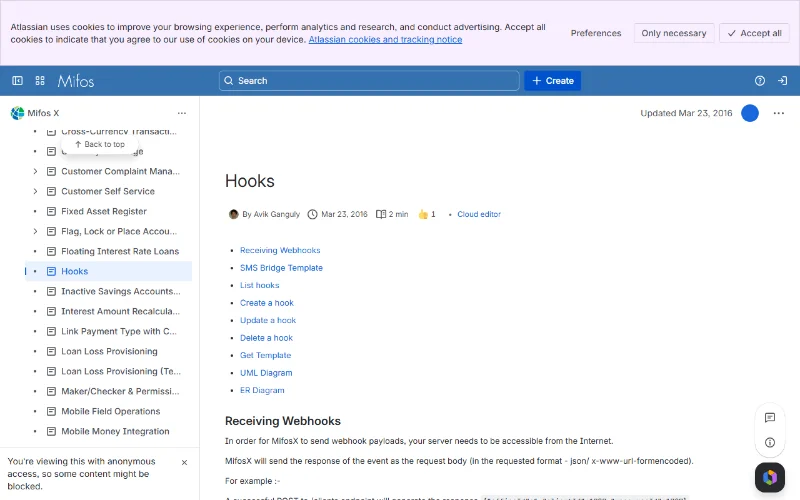
Task: Click the Mifos X space globe icon
Action: tap(17, 113)
